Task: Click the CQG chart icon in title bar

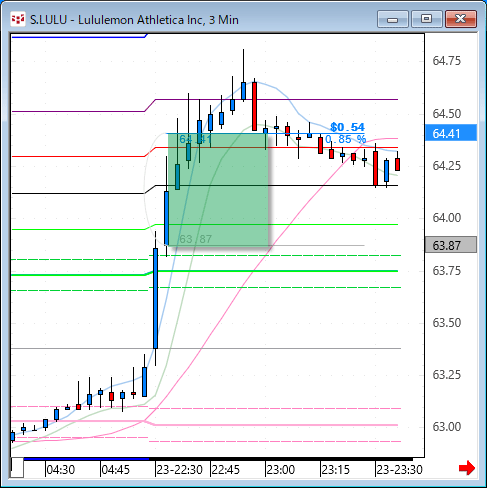Action: tap(18, 19)
